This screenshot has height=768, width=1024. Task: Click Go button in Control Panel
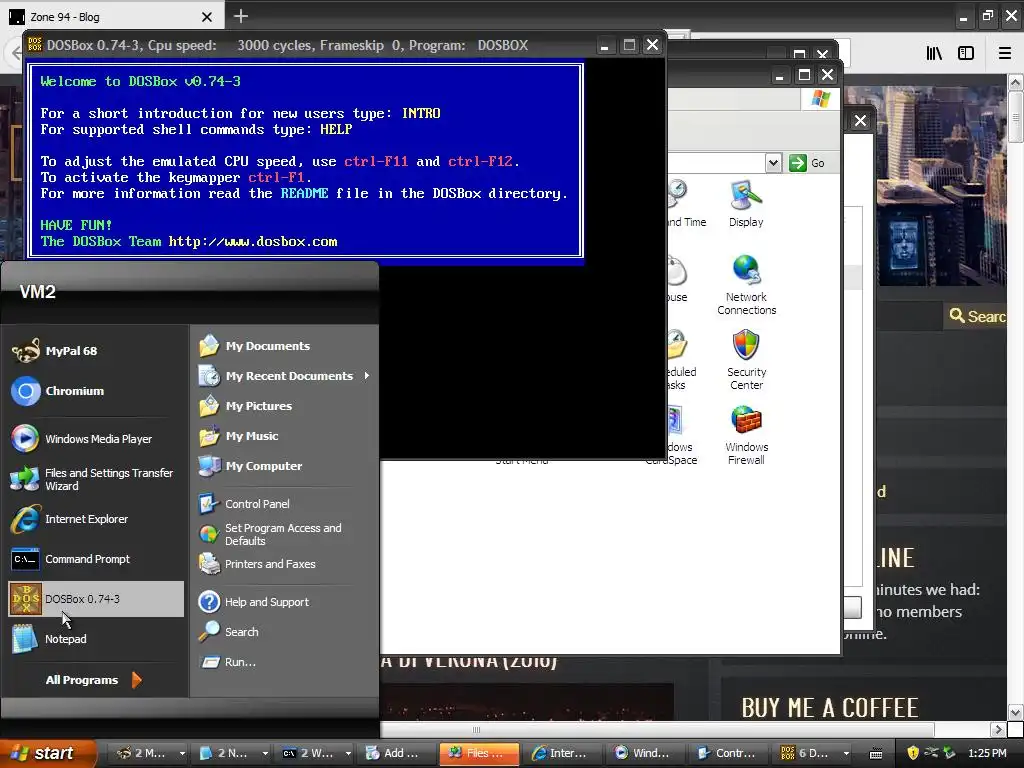tap(808, 163)
